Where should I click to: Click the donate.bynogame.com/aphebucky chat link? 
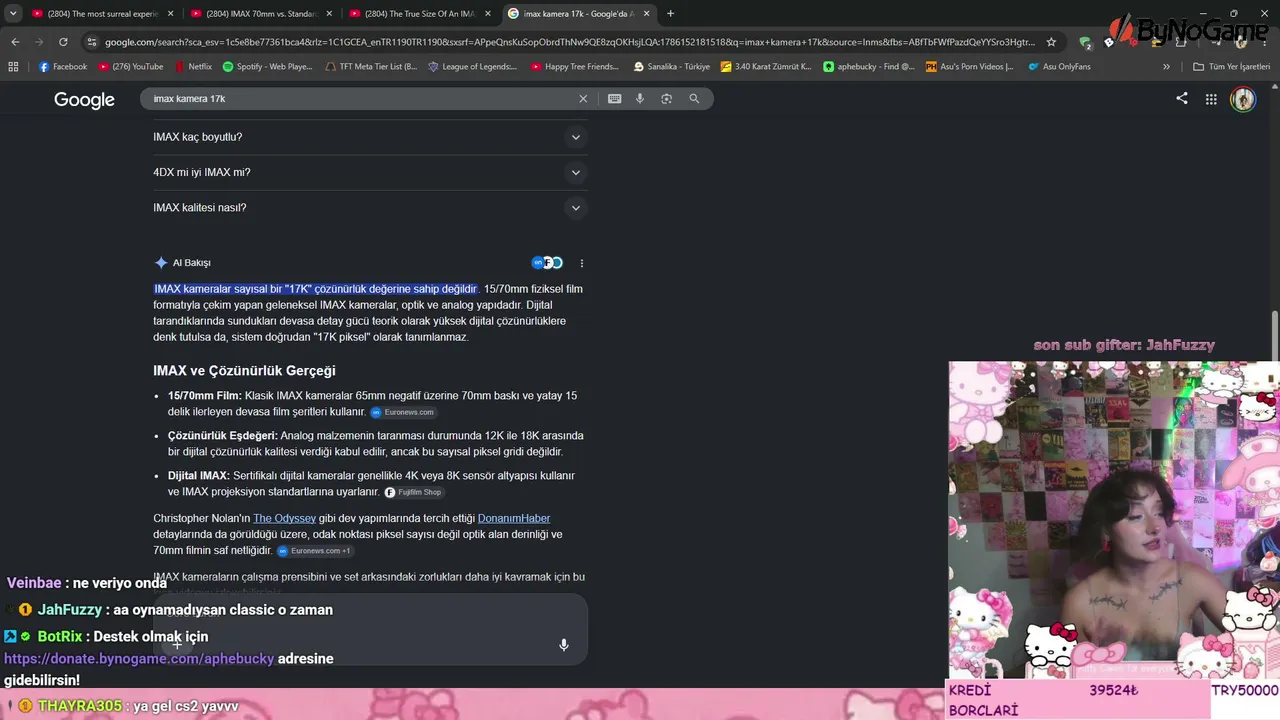pos(139,659)
